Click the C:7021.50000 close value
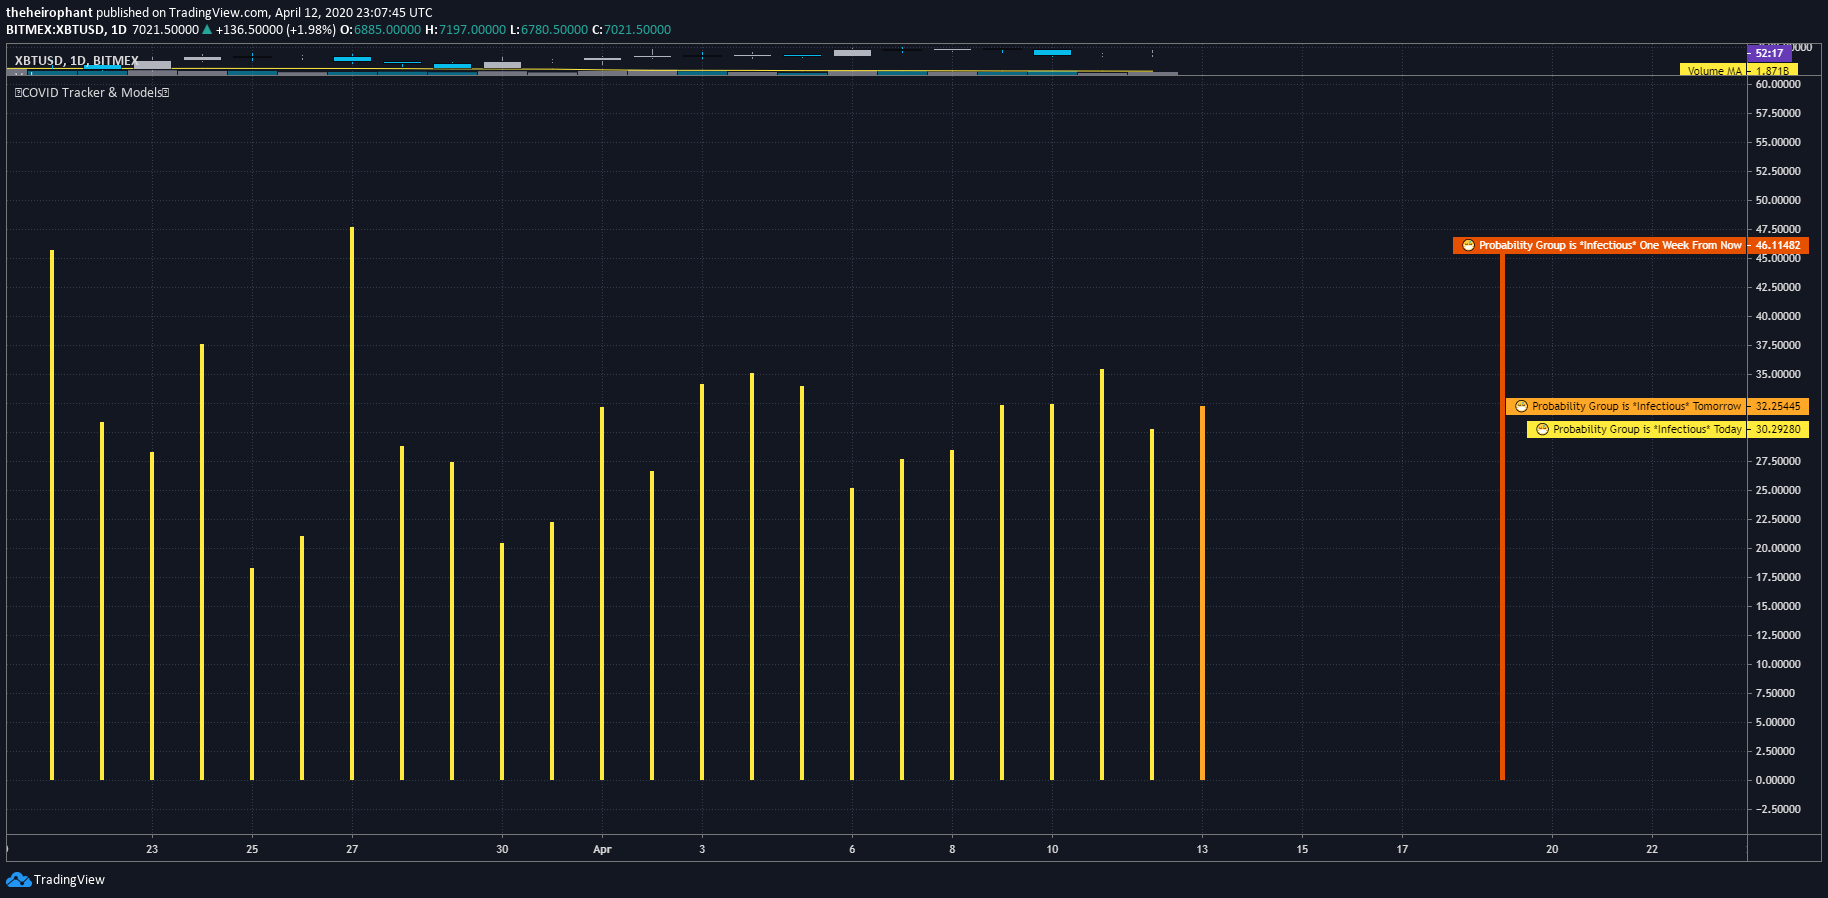The height and width of the screenshot is (898, 1828). pos(632,30)
